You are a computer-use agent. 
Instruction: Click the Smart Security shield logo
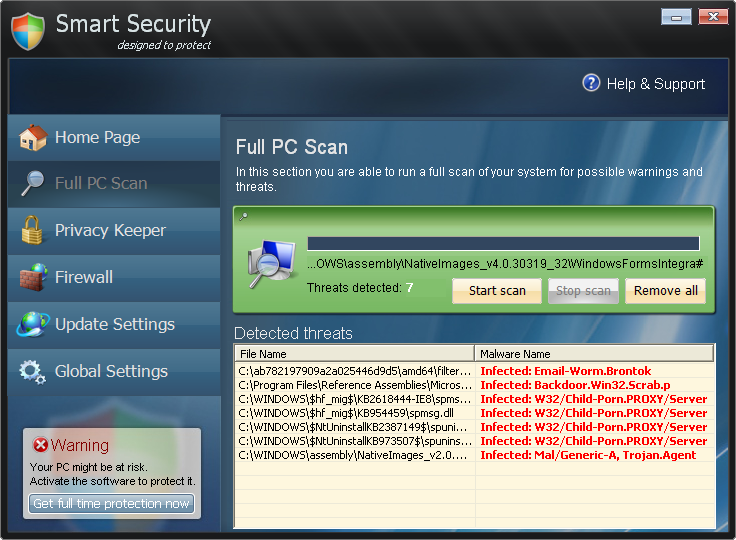[x=28, y=31]
